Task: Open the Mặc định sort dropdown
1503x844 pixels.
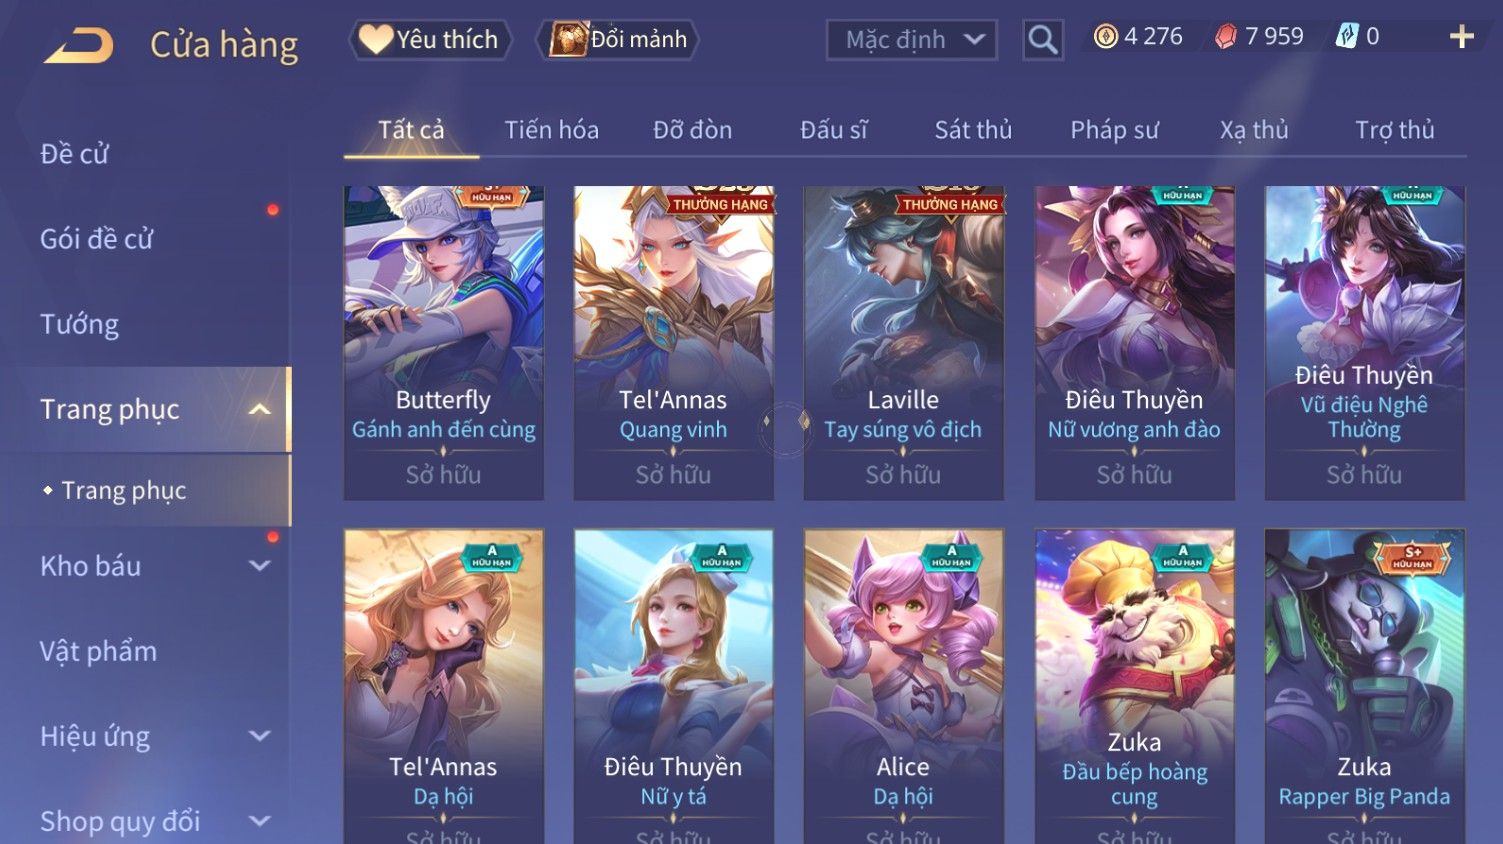Action: 912,40
